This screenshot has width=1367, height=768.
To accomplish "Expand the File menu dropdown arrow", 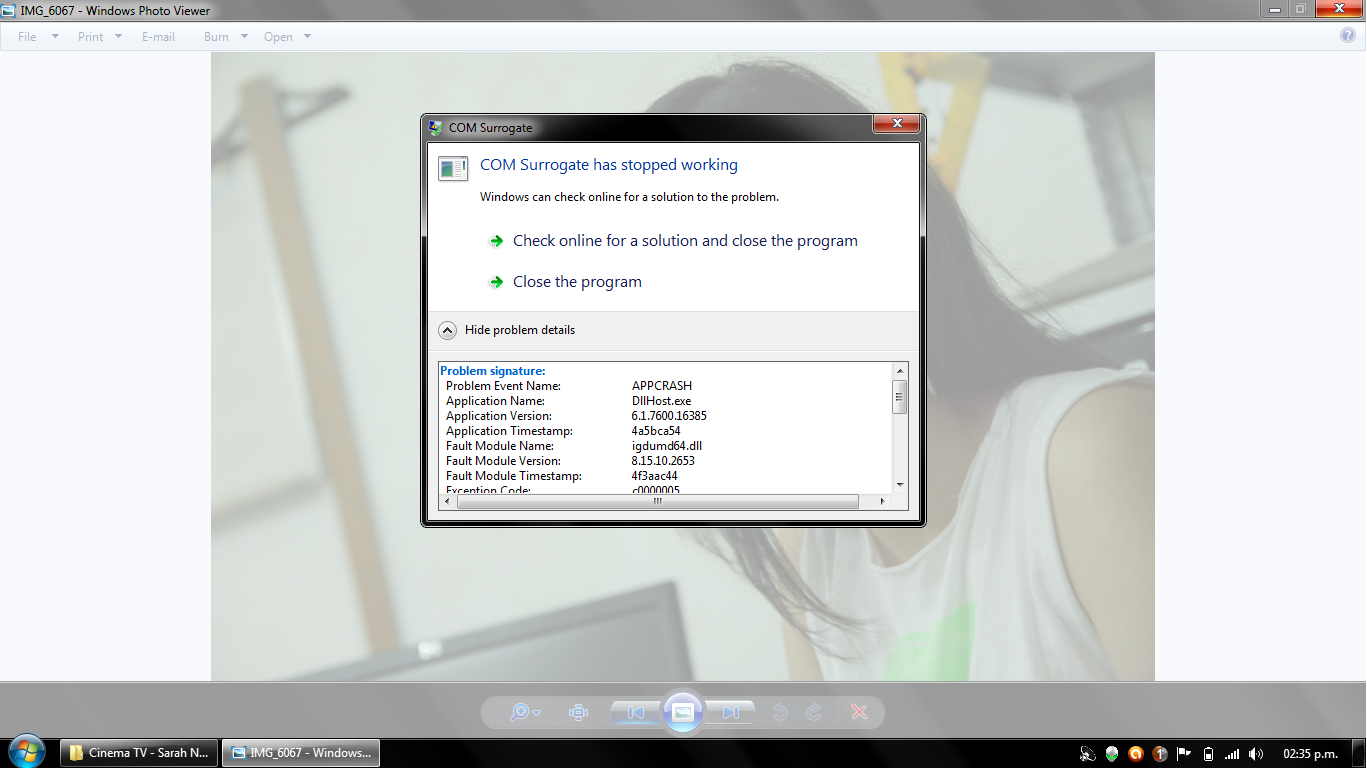I will (55, 36).
